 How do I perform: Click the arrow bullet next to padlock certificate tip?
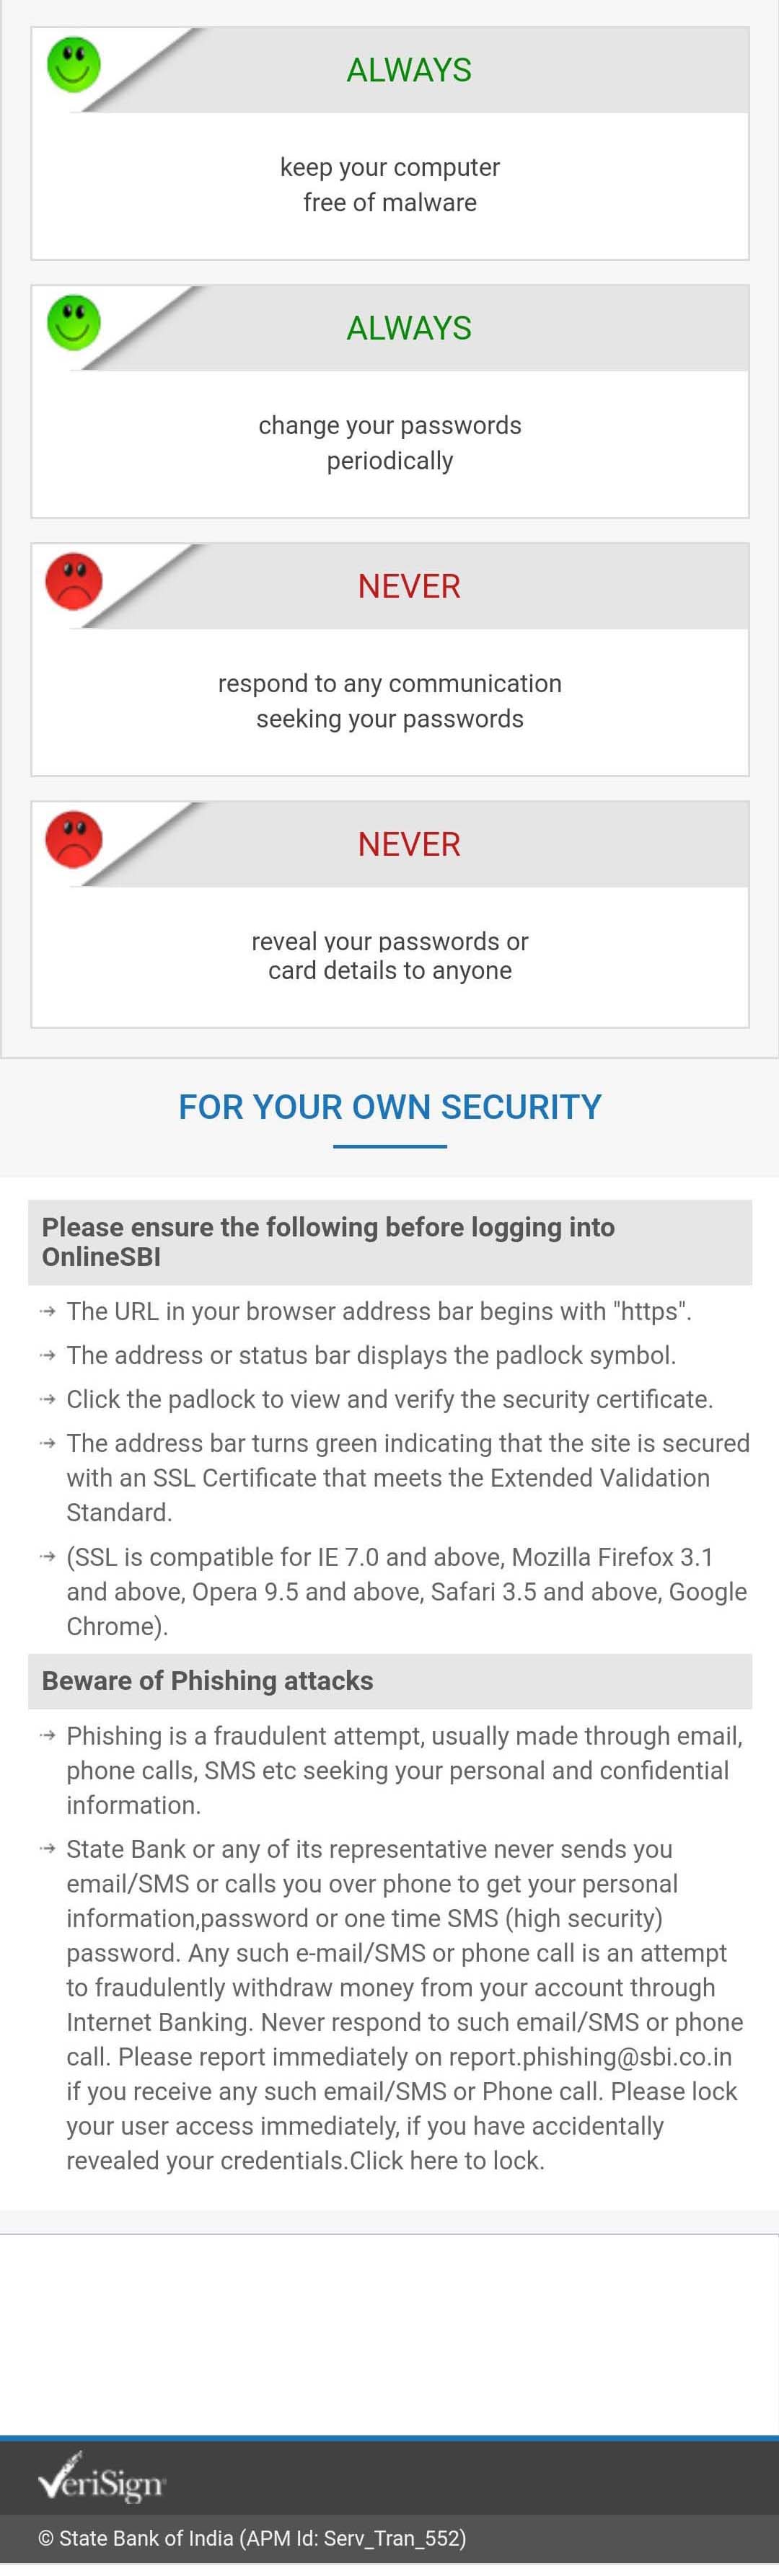tap(47, 1399)
